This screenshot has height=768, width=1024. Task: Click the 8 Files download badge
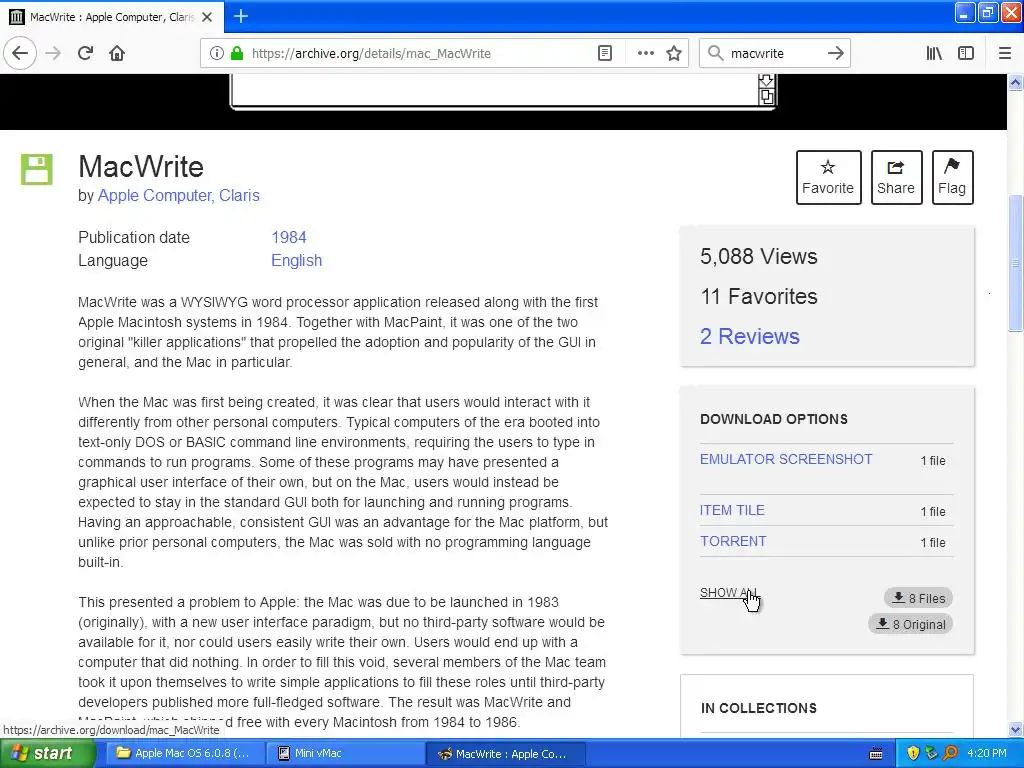[x=918, y=598]
